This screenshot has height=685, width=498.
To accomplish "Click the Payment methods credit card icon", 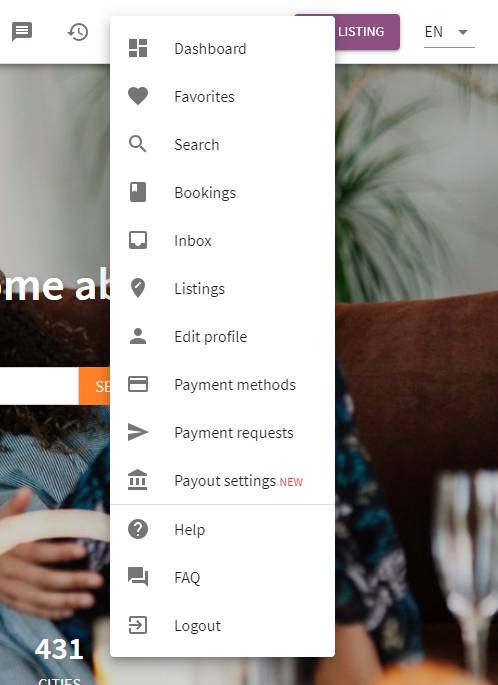I will pos(138,384).
